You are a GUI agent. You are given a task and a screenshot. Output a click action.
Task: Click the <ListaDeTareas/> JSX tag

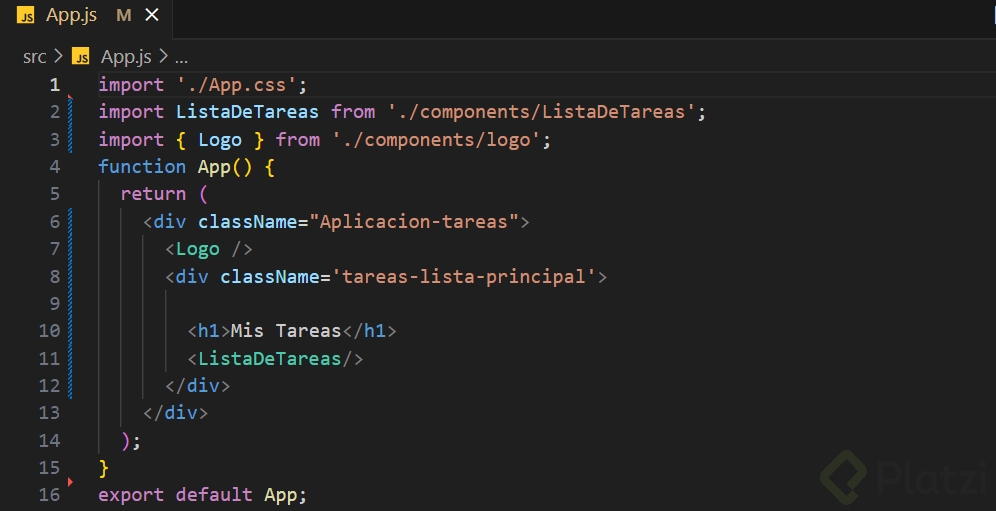[275, 358]
